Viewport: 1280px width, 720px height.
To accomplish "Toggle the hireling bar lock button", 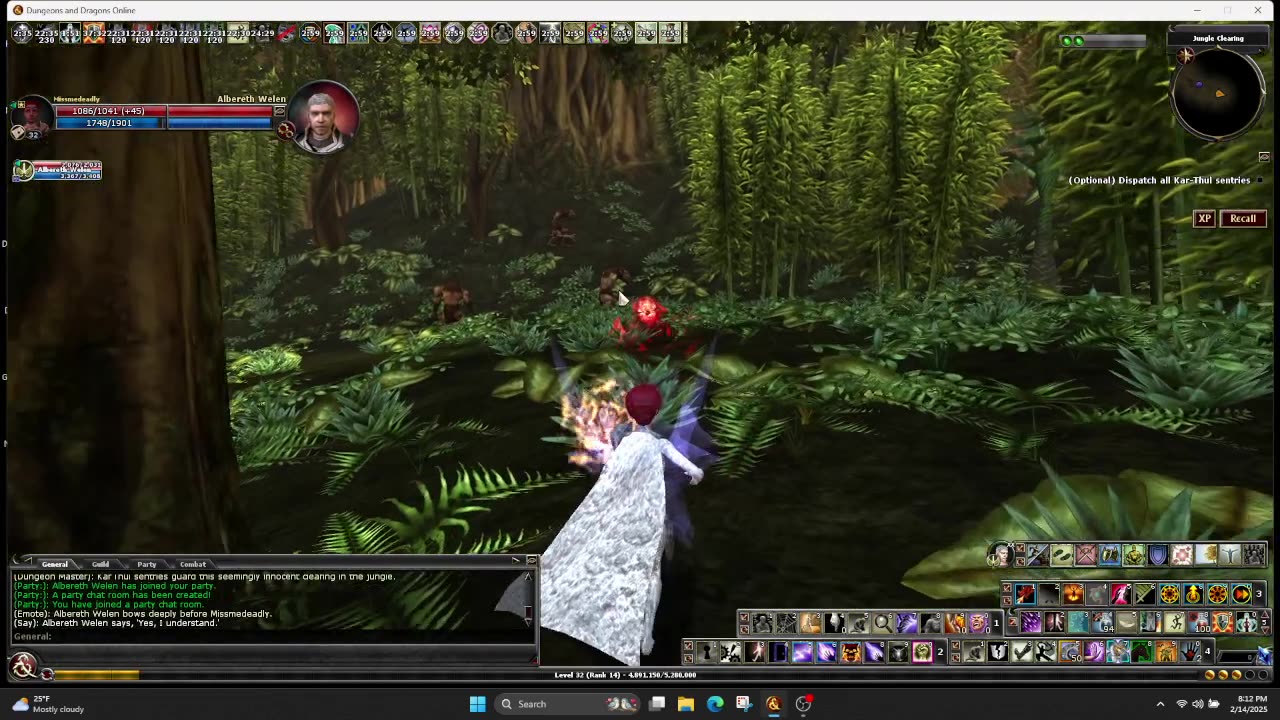I will coord(1020,548).
